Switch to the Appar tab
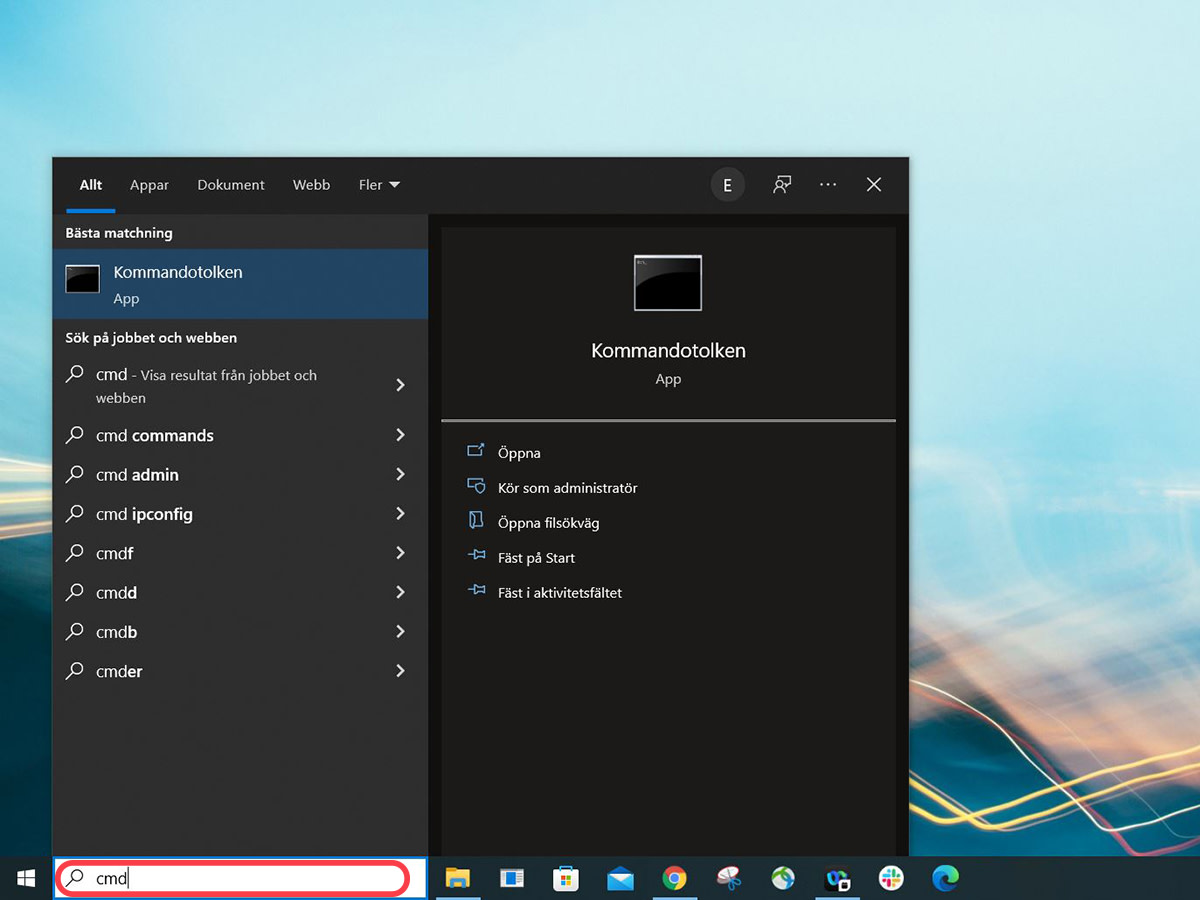 click(x=149, y=185)
